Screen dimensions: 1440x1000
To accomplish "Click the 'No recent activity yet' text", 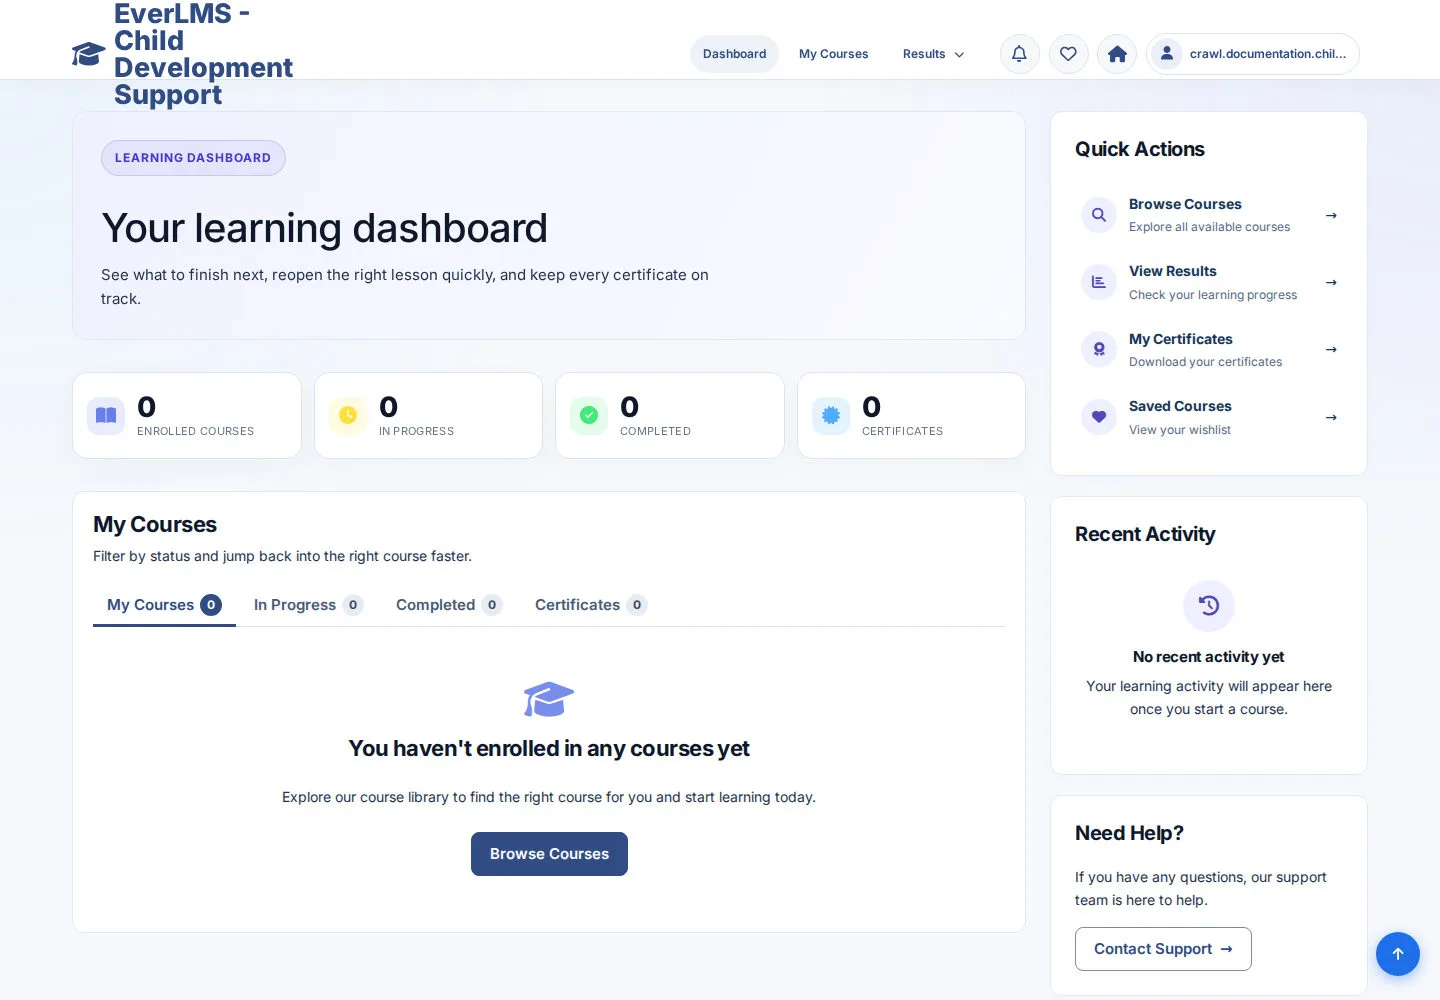I will click(x=1209, y=657).
